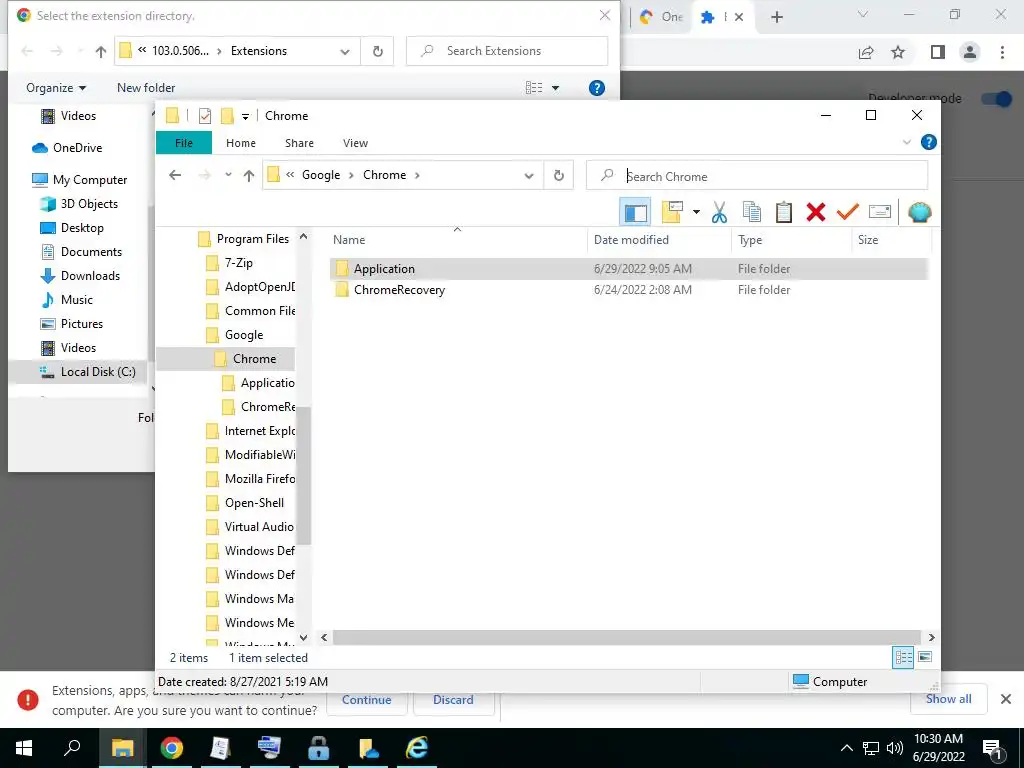Open notification center icon in tray
Image resolution: width=1024 pixels, height=768 pixels.
[993, 748]
